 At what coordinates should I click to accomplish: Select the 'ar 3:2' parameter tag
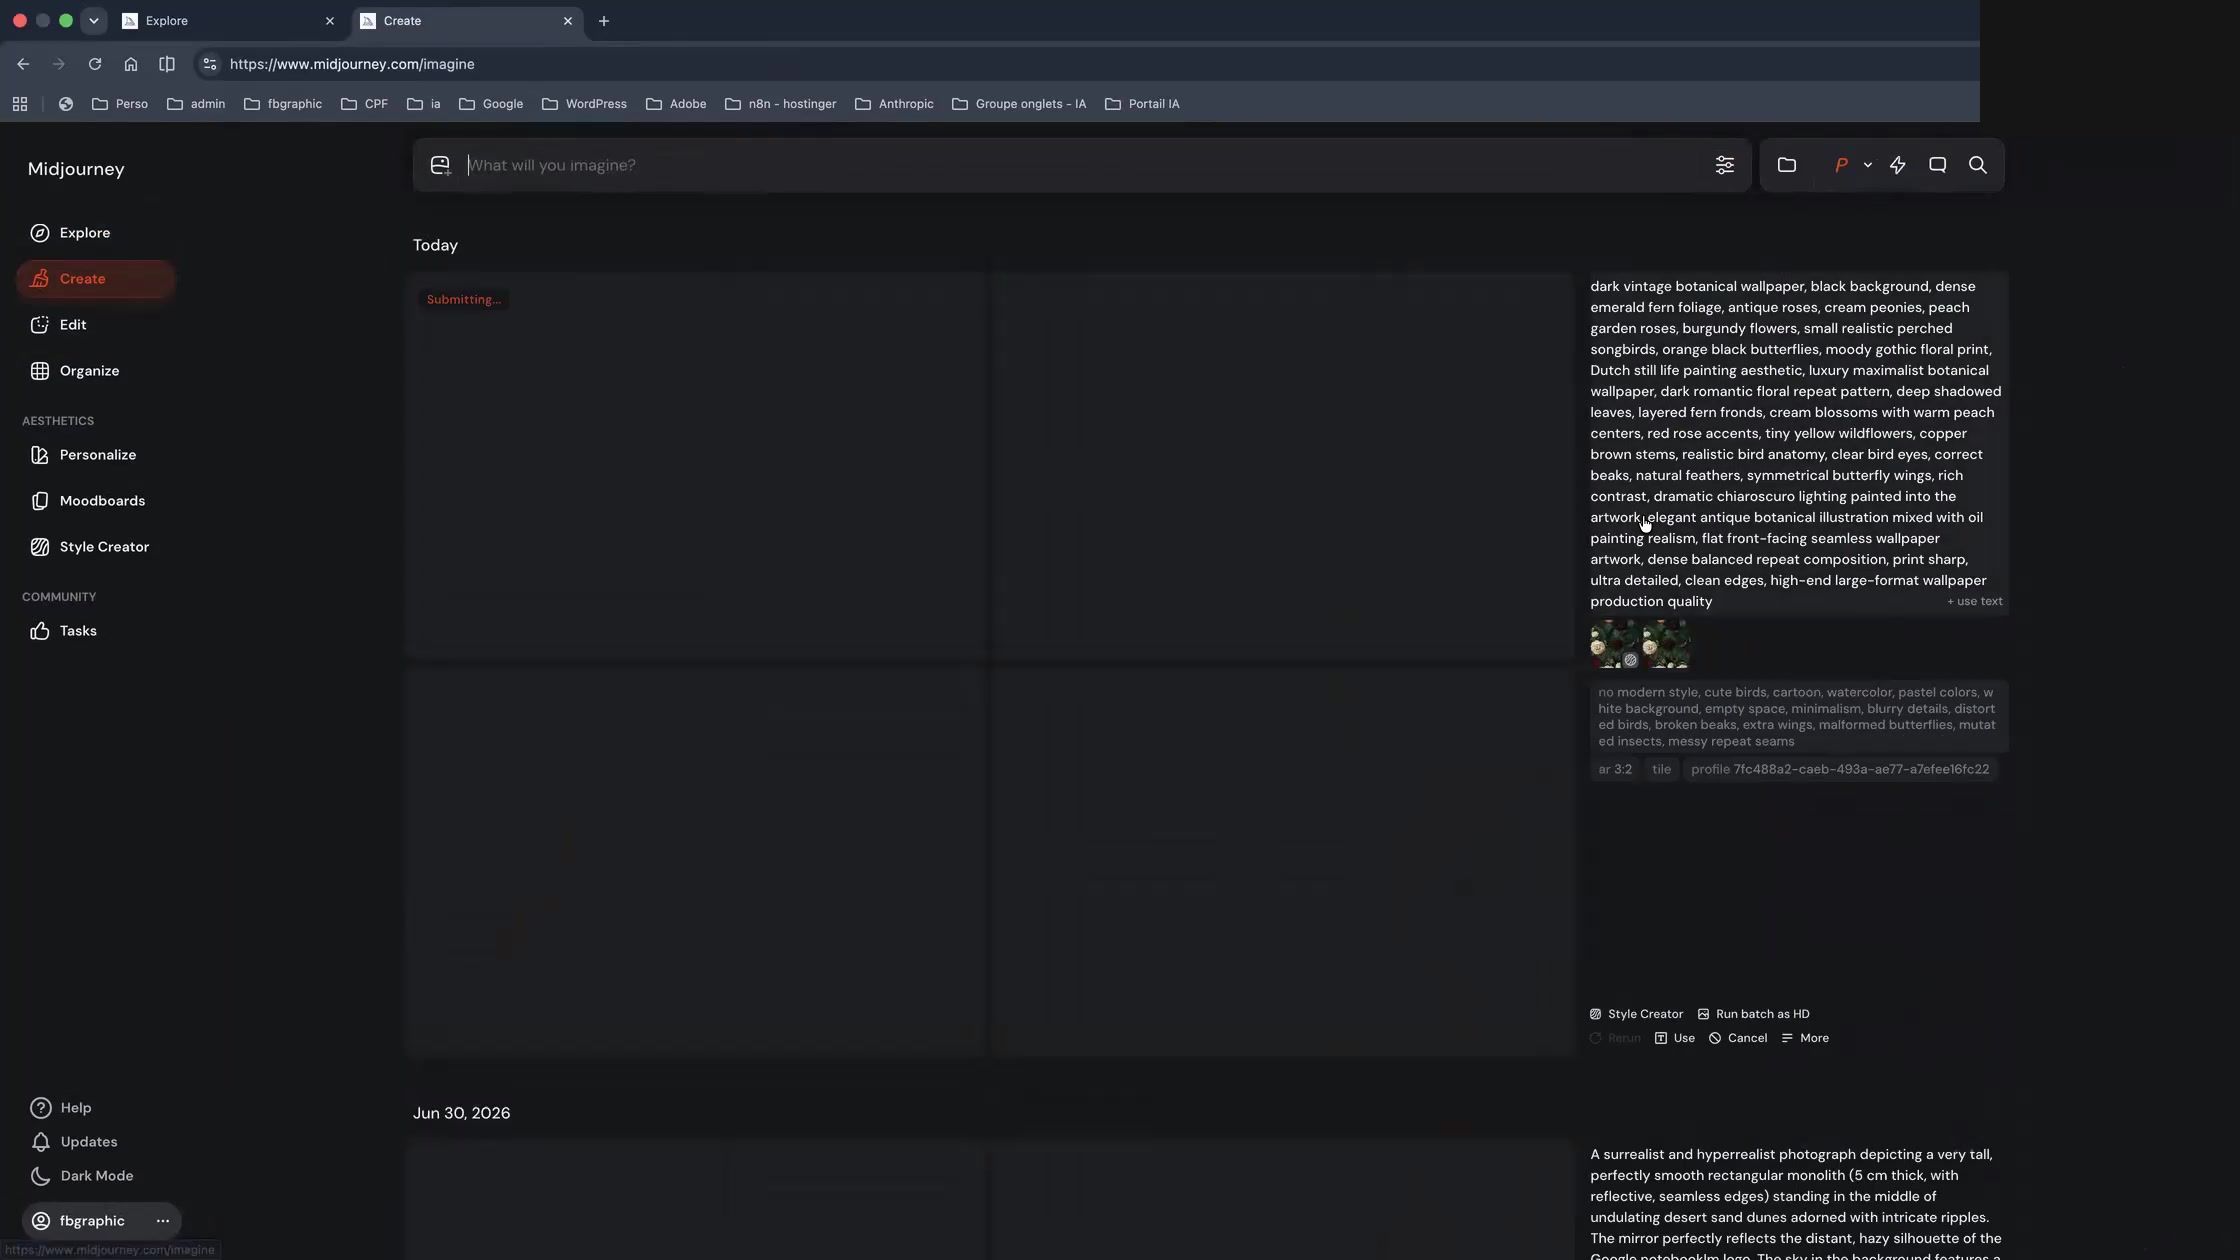coord(1614,769)
